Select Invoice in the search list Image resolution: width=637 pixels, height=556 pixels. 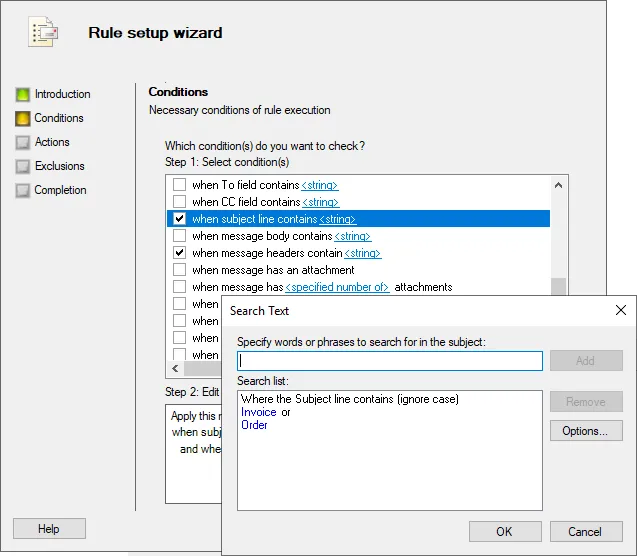[259, 412]
